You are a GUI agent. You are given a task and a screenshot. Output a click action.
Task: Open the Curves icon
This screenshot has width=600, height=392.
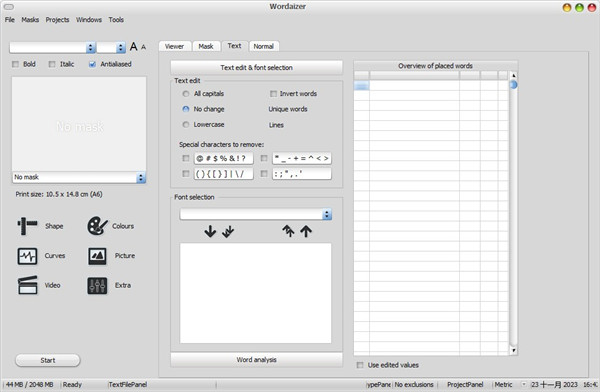27,256
